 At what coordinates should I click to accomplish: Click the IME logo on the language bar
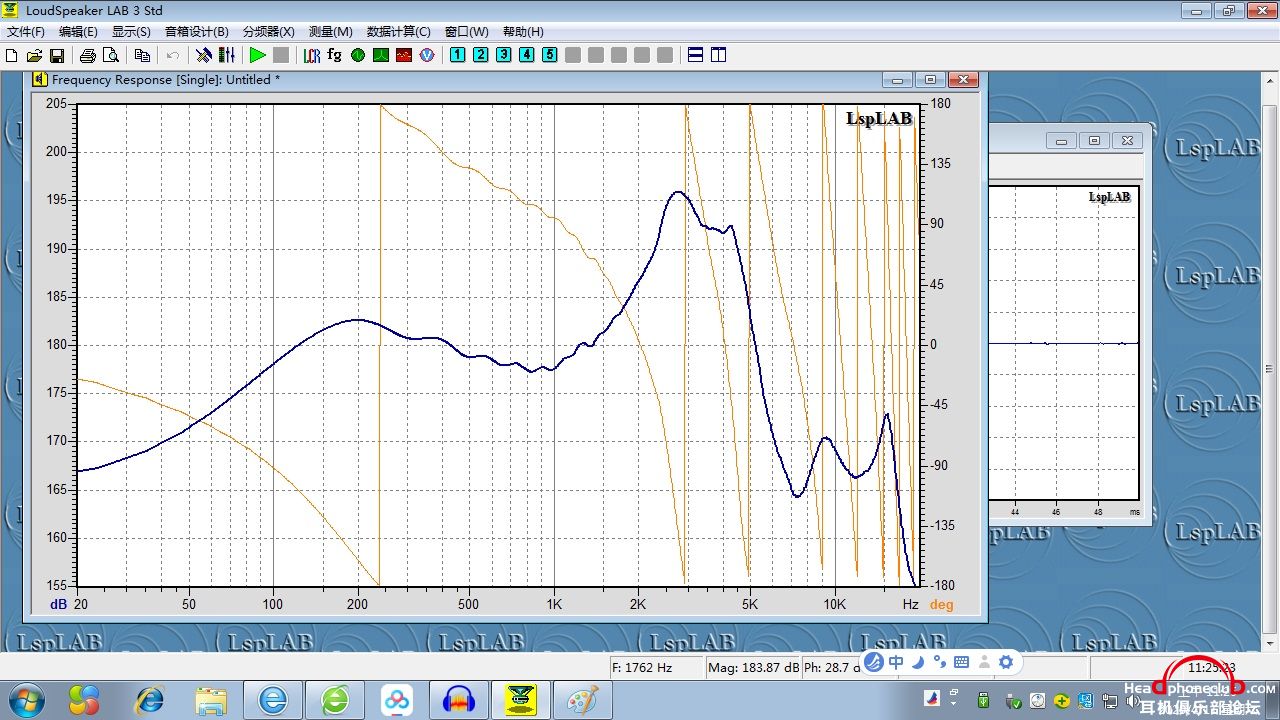(x=873, y=662)
